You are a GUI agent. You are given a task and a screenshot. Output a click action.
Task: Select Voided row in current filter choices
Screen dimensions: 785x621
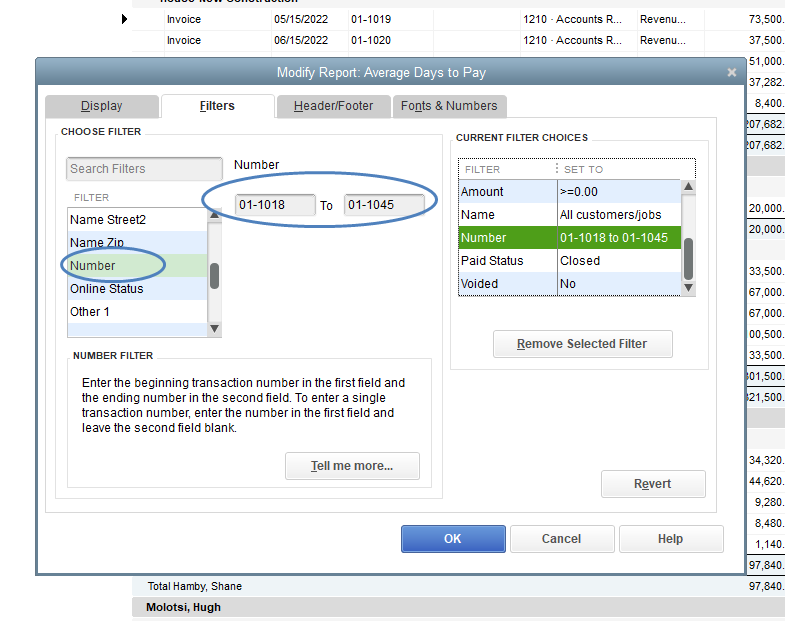(570, 284)
